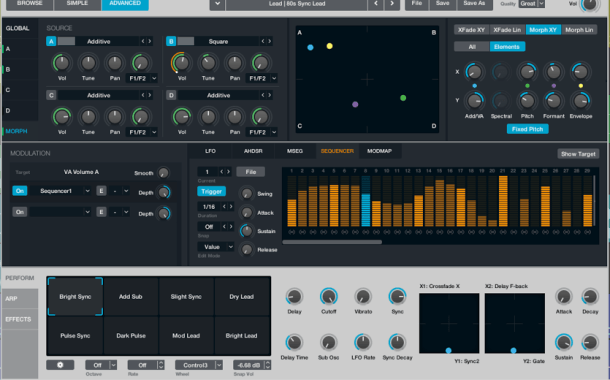Click the source B Tune knob

click(x=208, y=63)
